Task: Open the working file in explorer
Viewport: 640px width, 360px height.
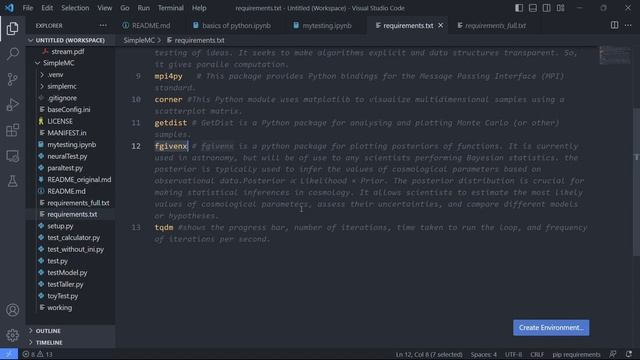Action: coord(60,308)
